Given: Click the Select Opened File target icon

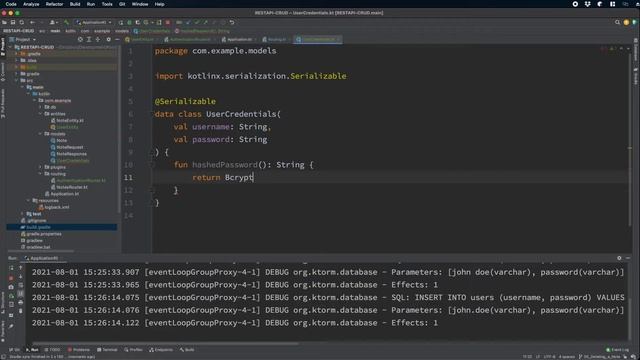Looking at the screenshot, I should click(80, 40).
